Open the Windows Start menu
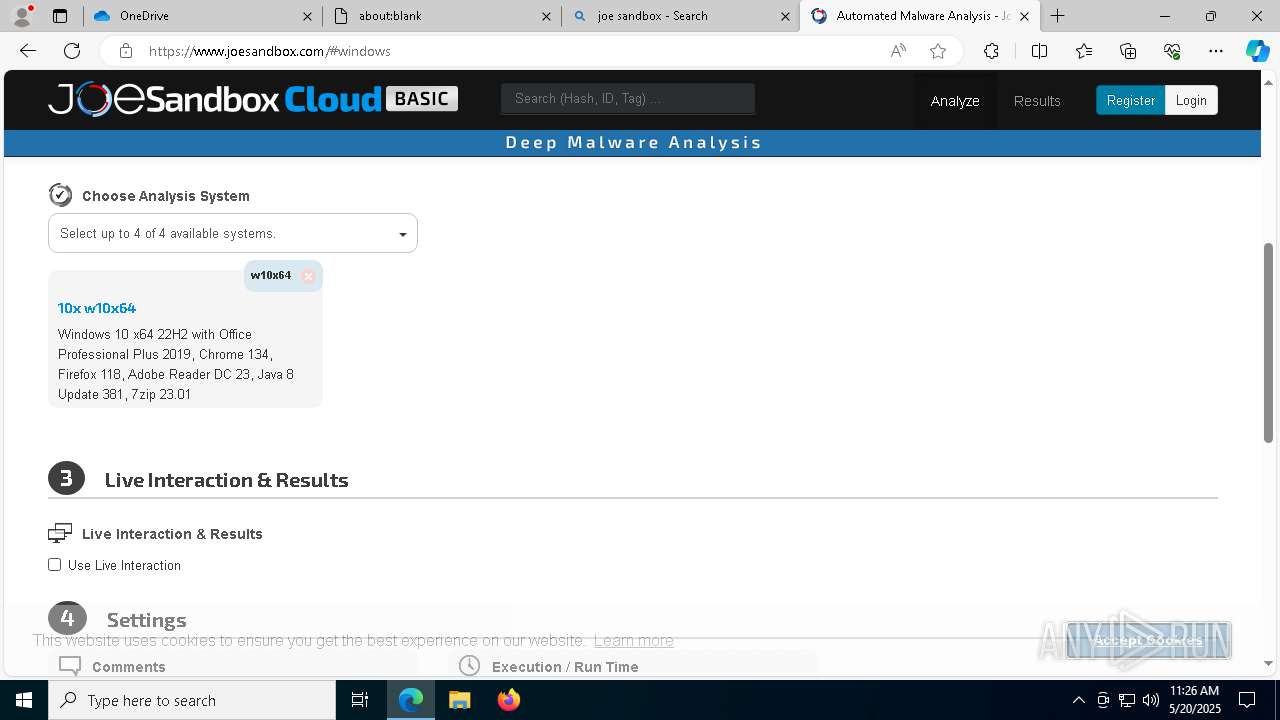Image resolution: width=1280 pixels, height=720 pixels. tap(24, 700)
